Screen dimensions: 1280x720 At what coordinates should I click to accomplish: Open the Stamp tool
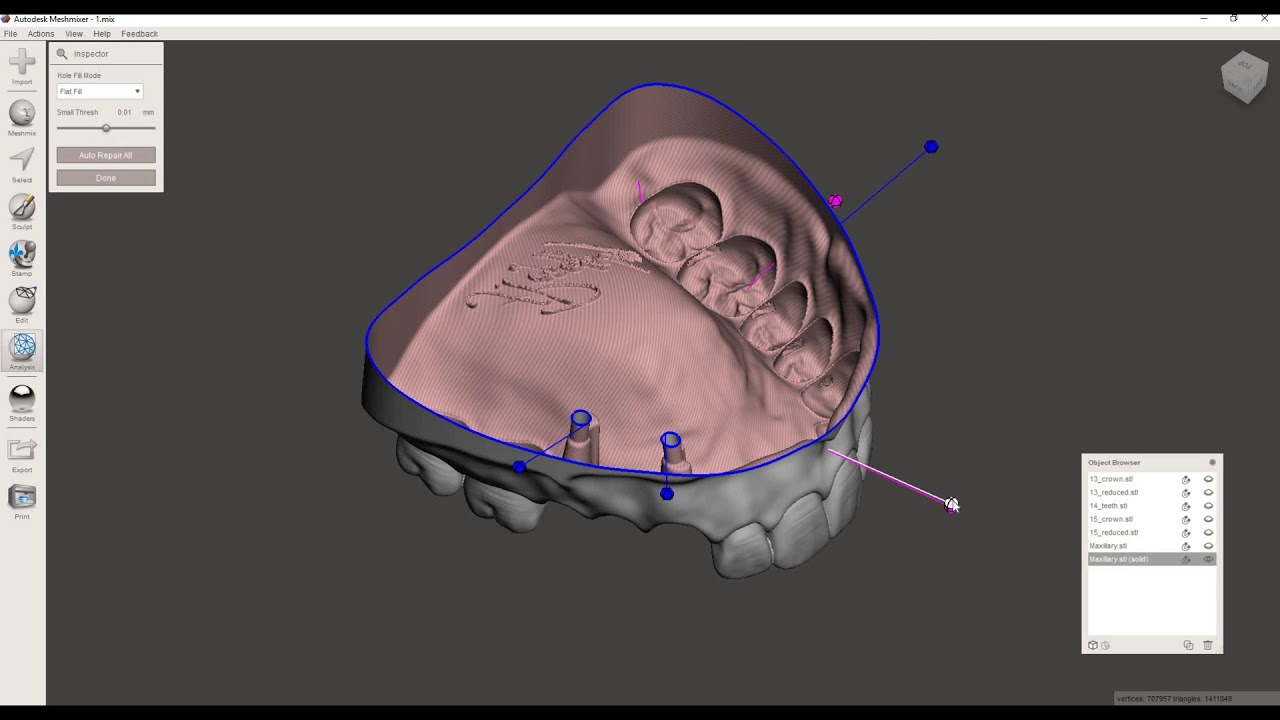[22, 259]
